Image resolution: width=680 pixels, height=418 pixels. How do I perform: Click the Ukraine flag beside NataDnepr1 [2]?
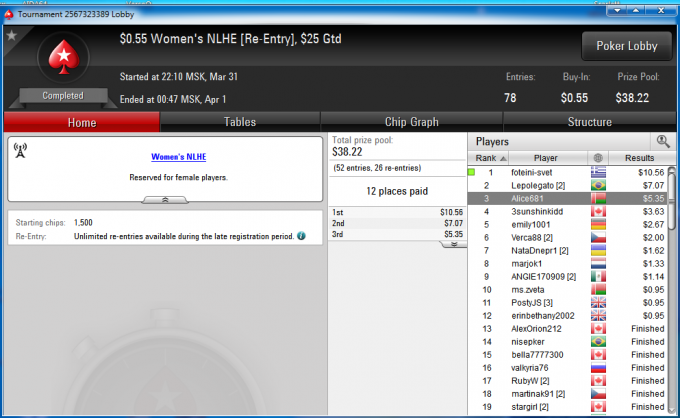coord(598,251)
